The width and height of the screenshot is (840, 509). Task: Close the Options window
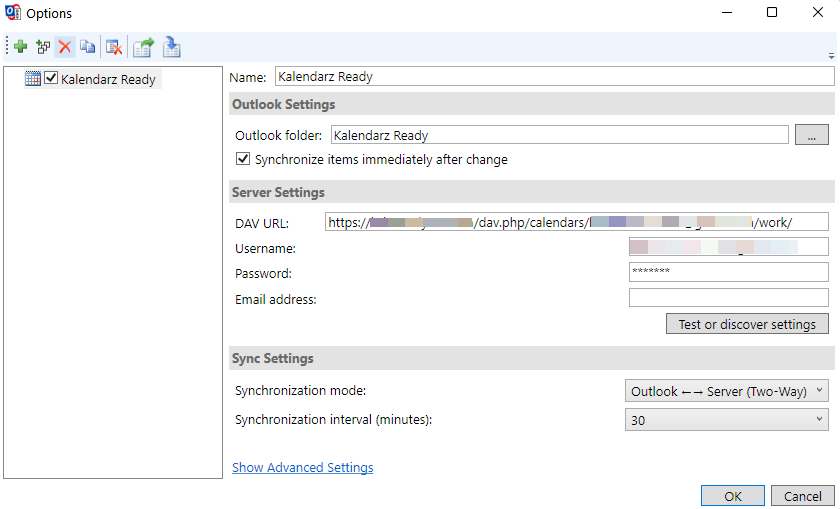tap(818, 12)
